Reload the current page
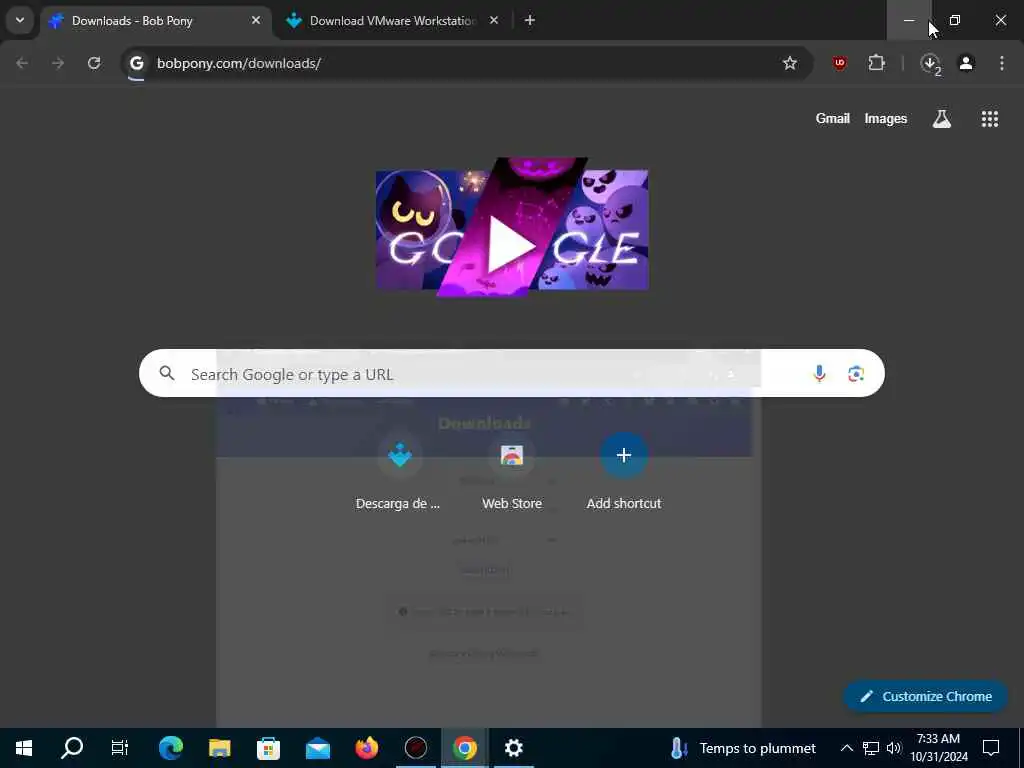The height and width of the screenshot is (768, 1024). click(x=94, y=63)
